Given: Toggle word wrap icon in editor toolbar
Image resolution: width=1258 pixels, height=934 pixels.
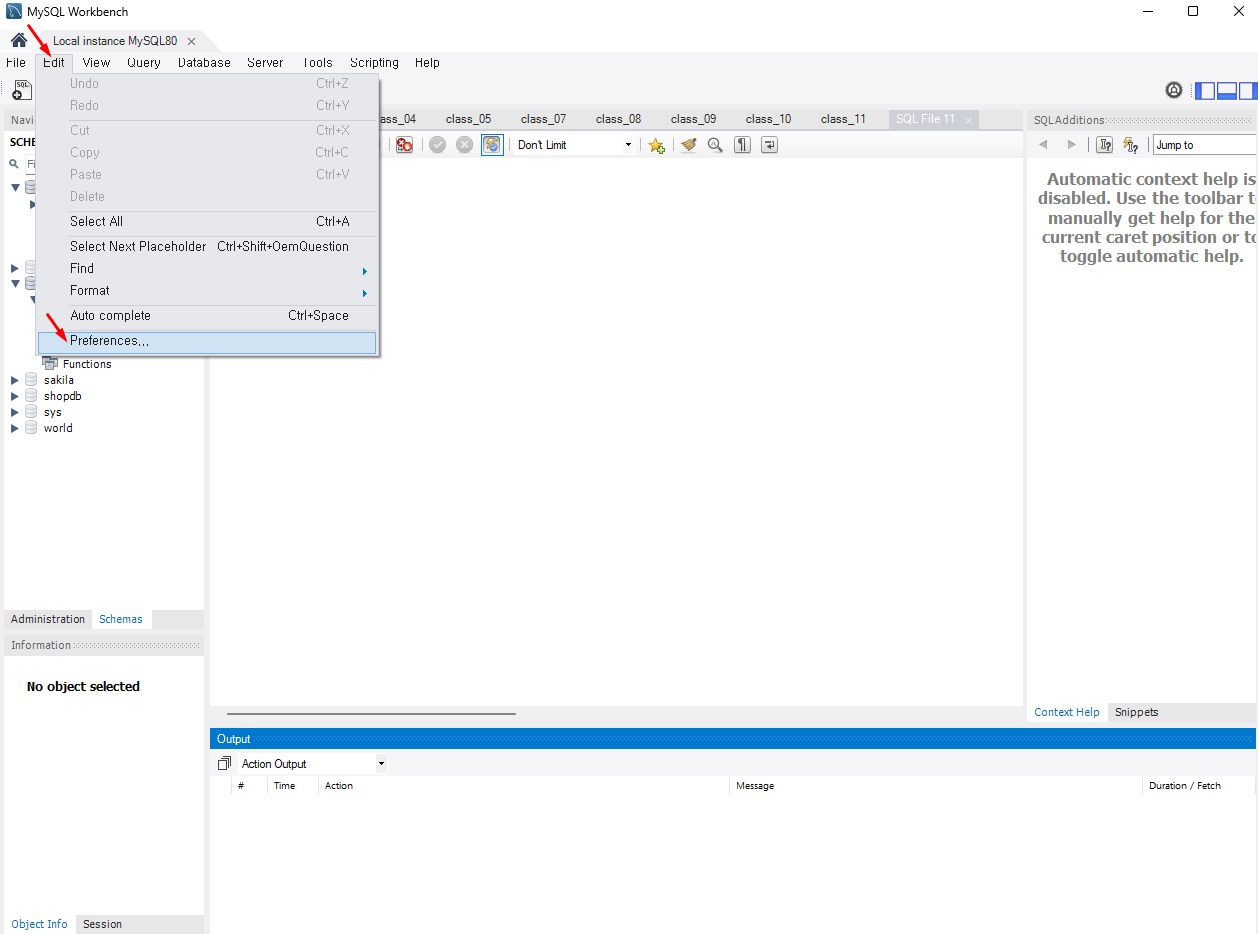Looking at the screenshot, I should click(769, 145).
